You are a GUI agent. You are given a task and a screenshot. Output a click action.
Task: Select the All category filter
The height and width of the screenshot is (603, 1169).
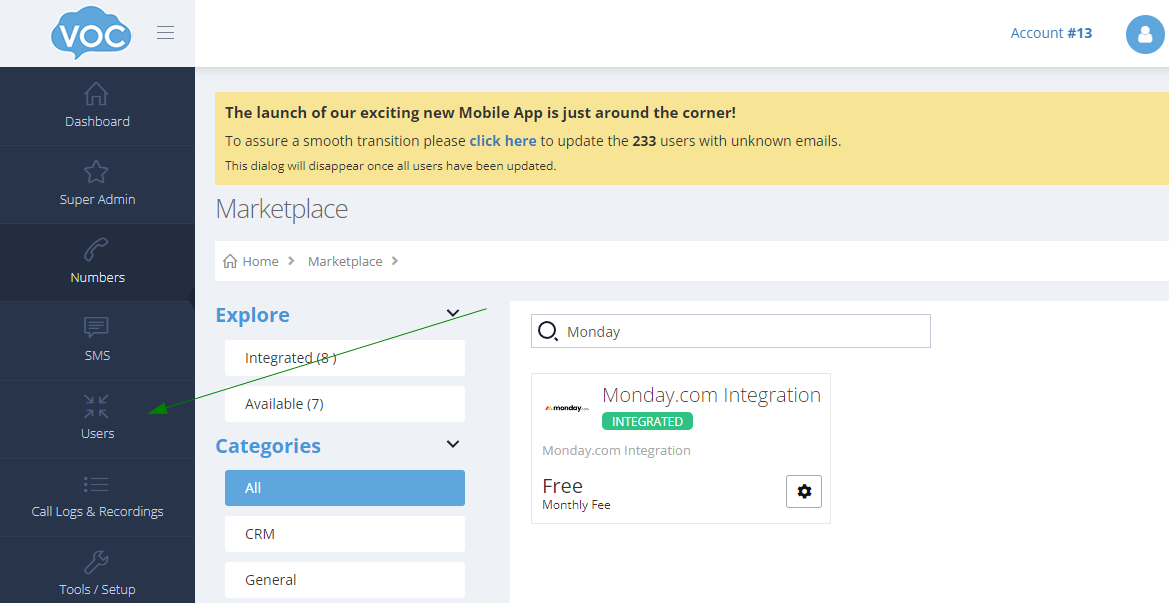pos(344,488)
